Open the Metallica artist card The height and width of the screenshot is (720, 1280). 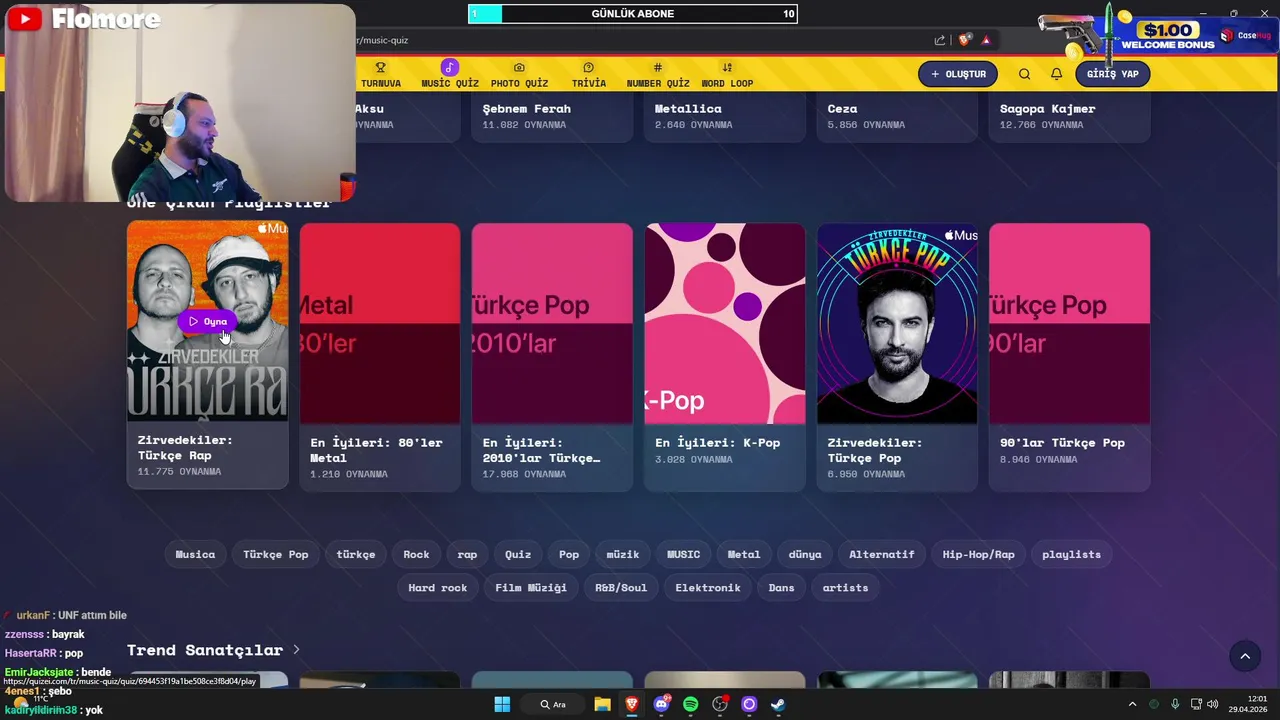pos(725,116)
